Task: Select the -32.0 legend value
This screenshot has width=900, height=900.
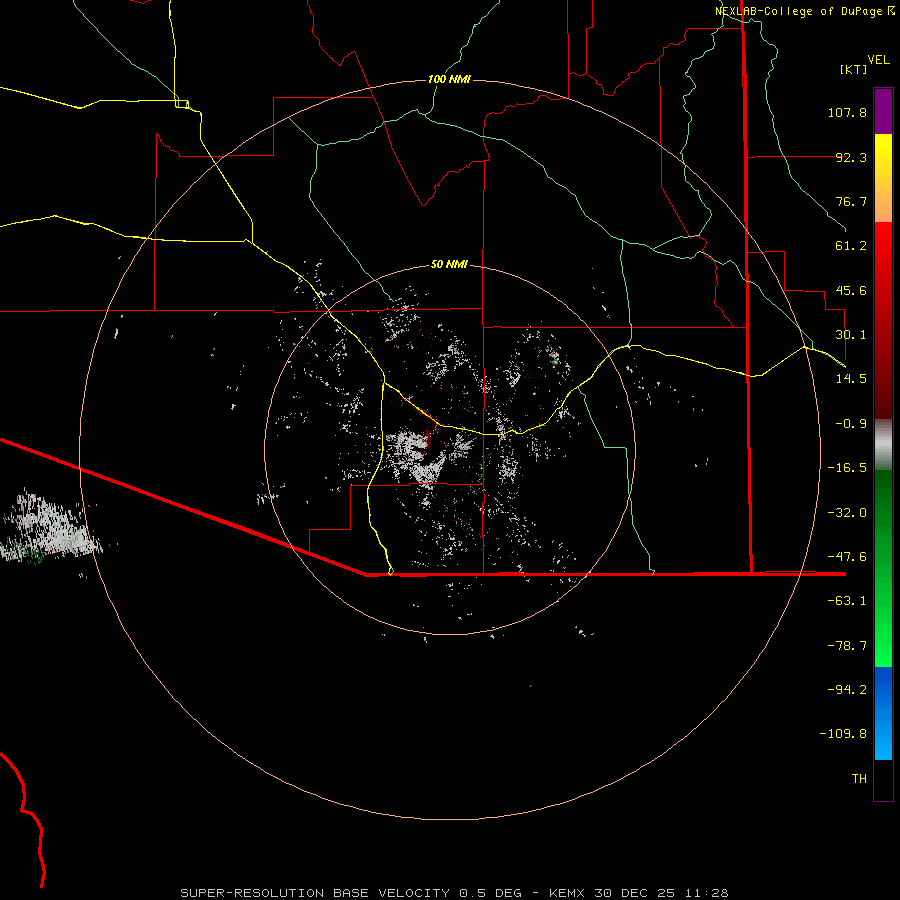Action: pos(847,513)
